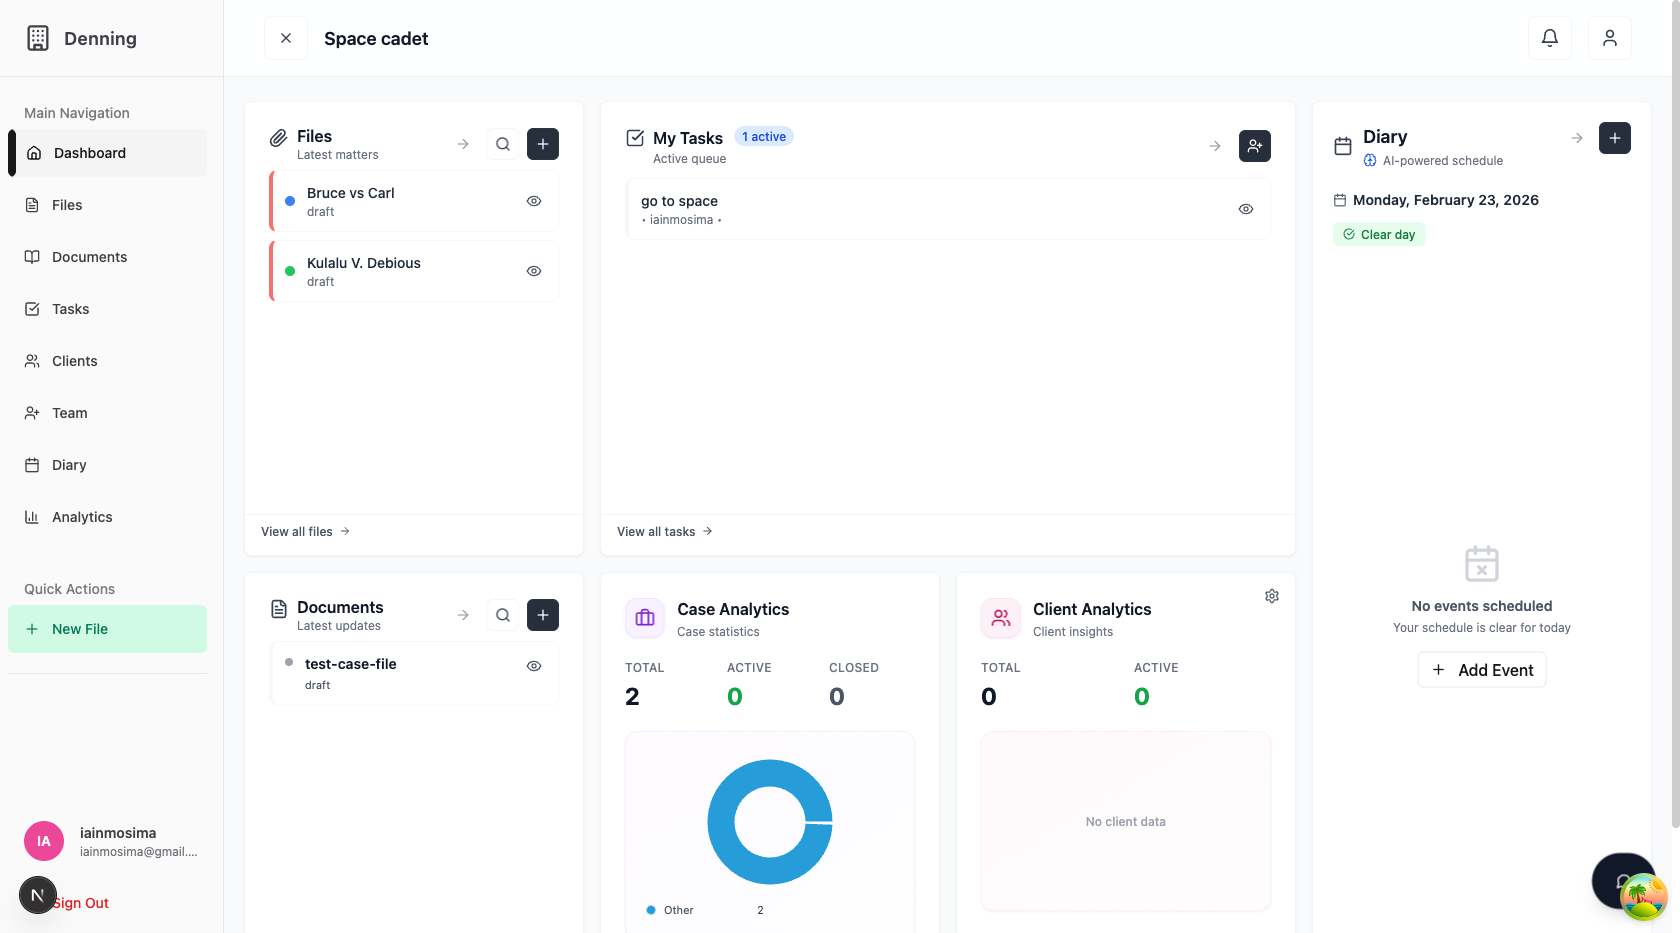
Task: Open My Tasks with the arrow
Action: click(1214, 145)
